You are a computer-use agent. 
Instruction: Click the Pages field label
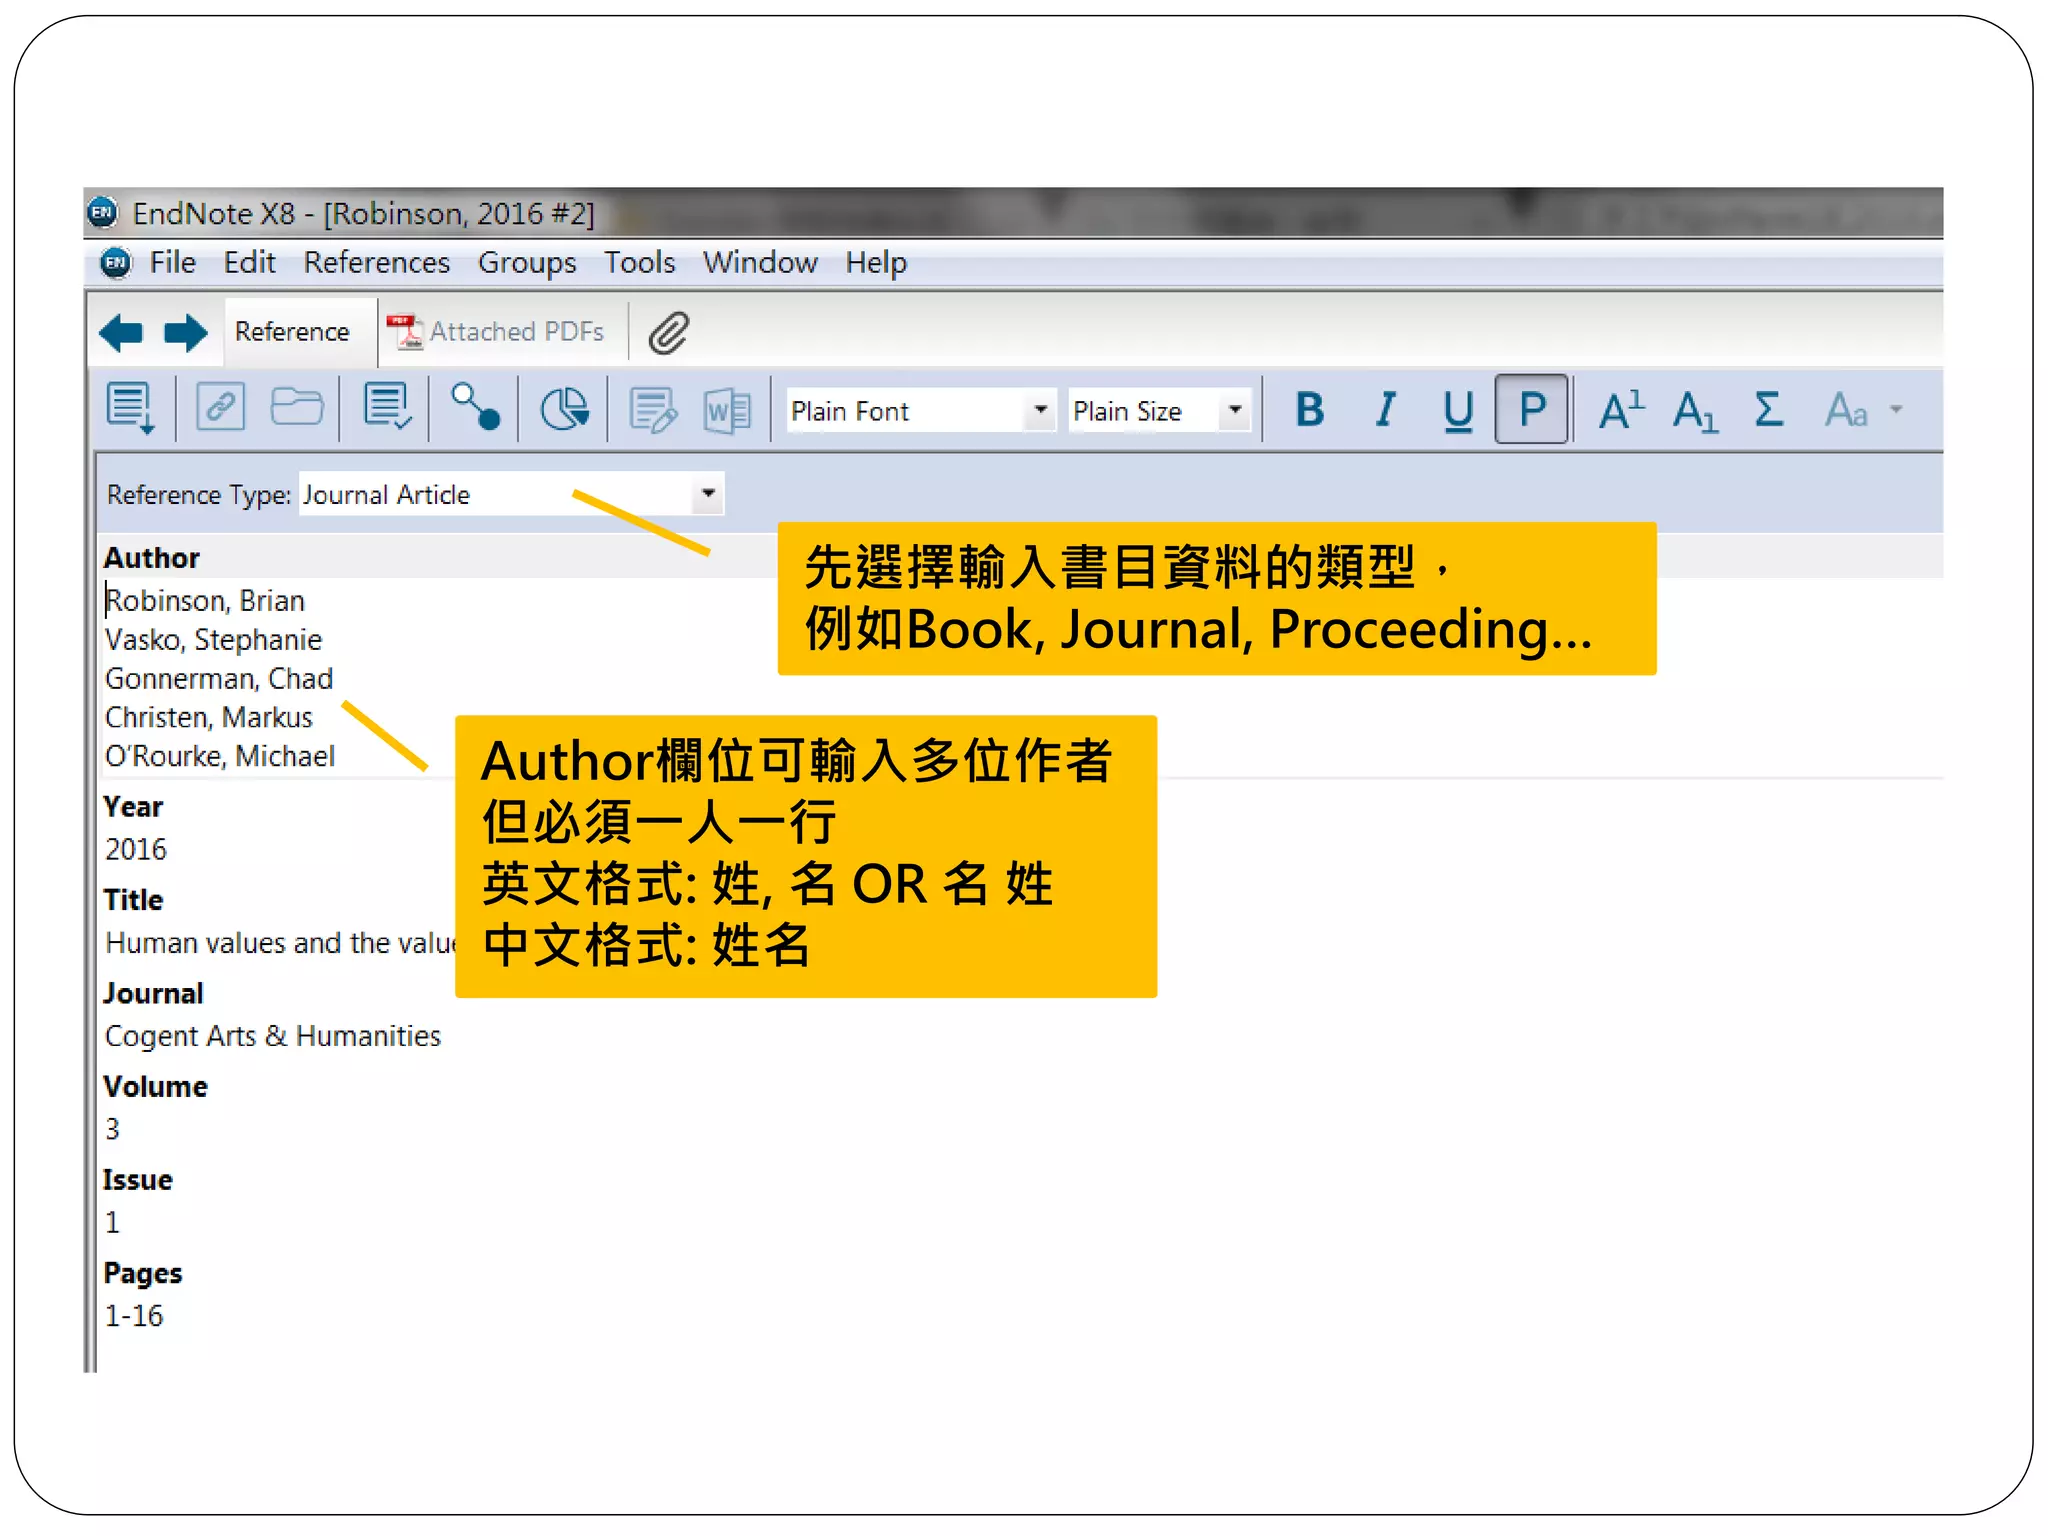coord(143,1273)
